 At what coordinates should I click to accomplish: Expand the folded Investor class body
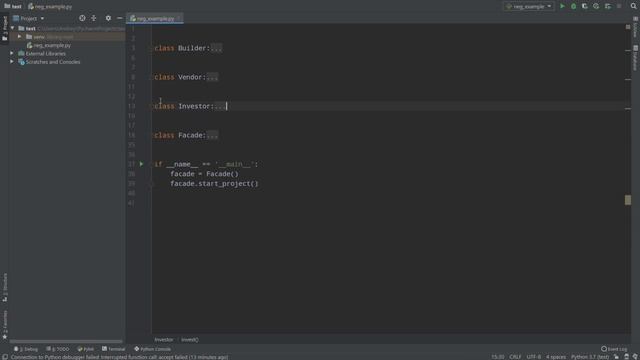[220, 106]
